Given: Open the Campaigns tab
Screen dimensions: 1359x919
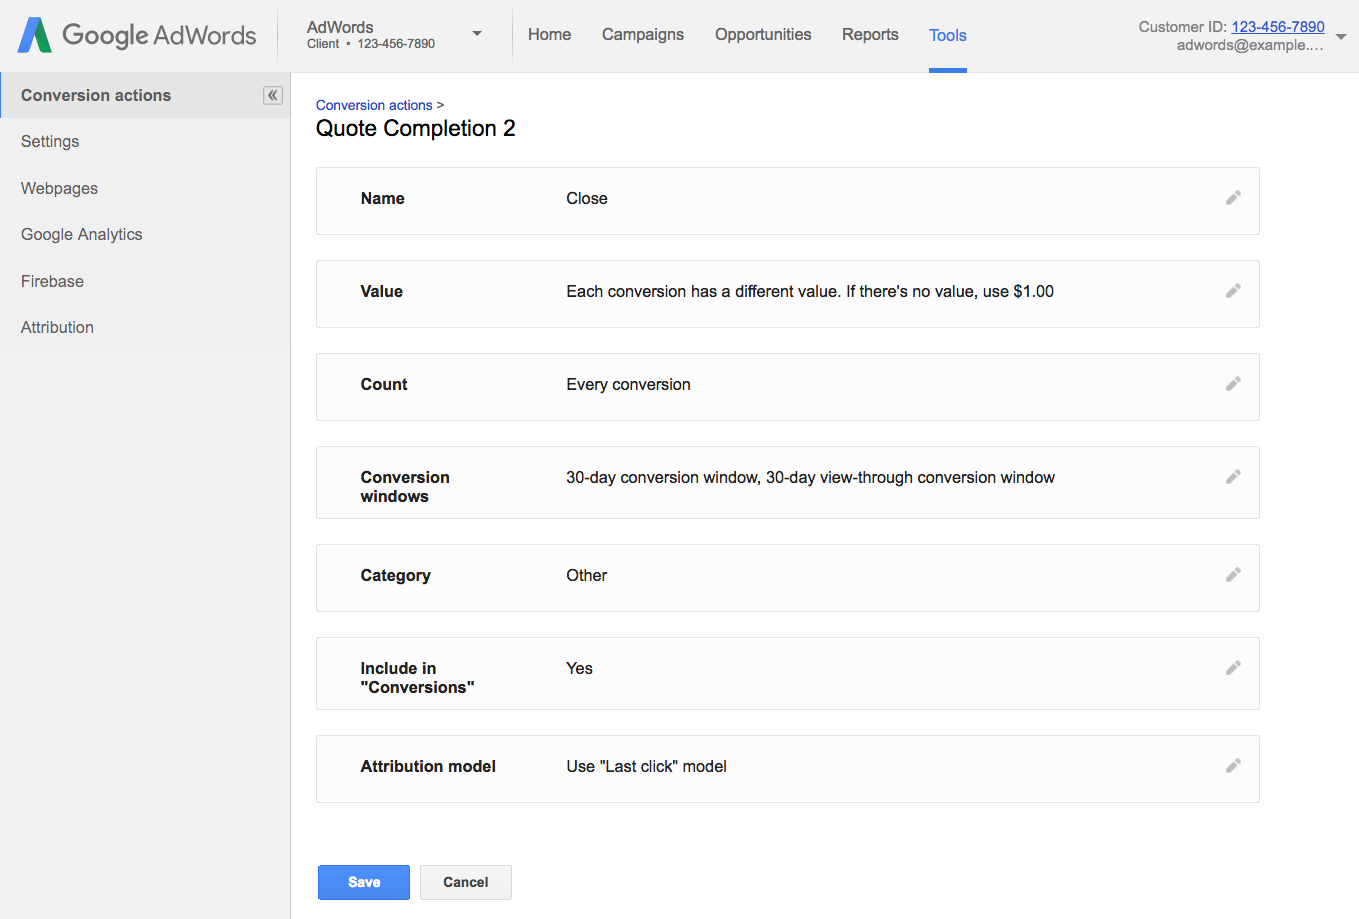Looking at the screenshot, I should (643, 34).
